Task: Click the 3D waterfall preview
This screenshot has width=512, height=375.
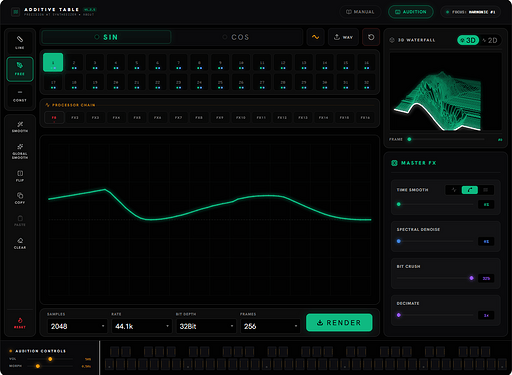Action: (446, 91)
